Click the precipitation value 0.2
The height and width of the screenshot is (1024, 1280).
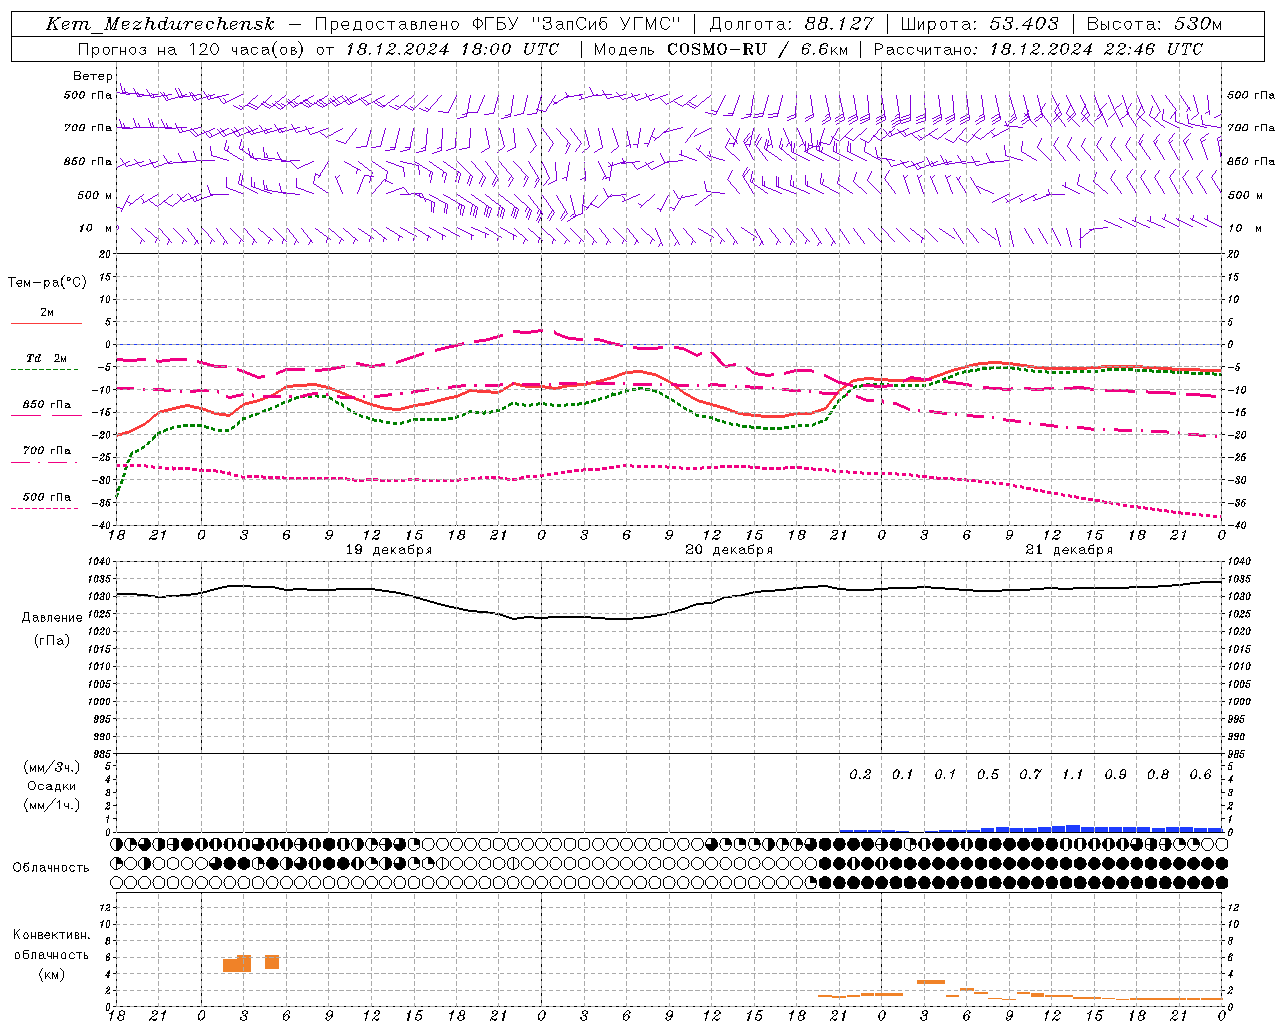click(860, 775)
